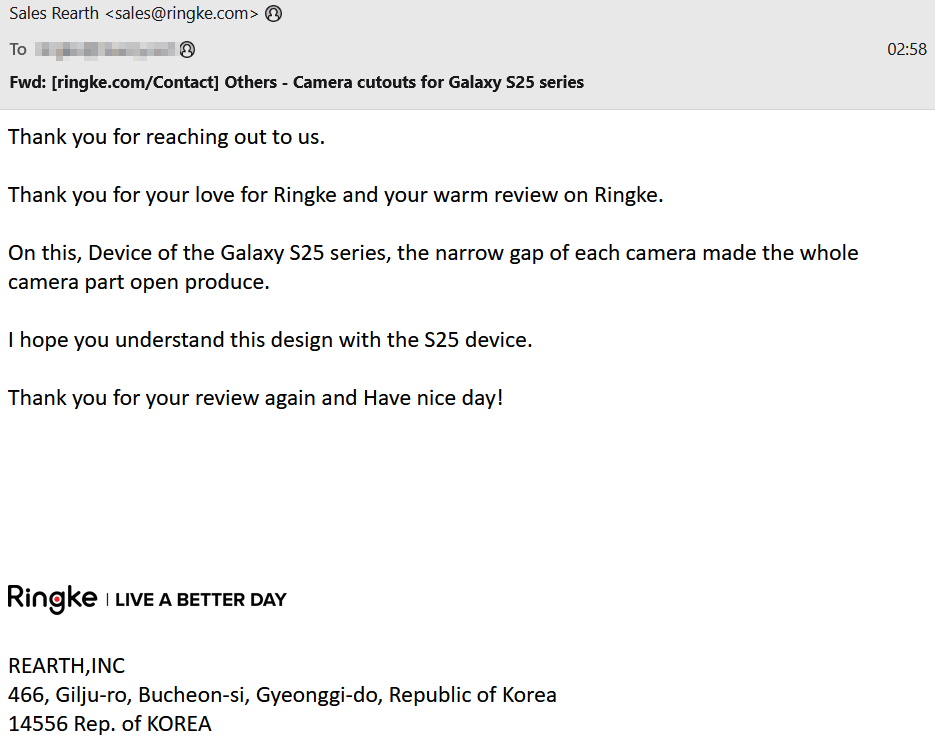The image size is (935, 741).
Task: Click the line starting "On this, Device"
Action: pos(433,253)
